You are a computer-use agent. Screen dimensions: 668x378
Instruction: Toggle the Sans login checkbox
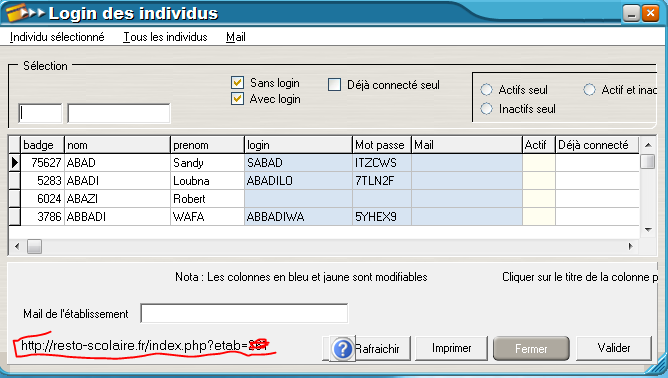[x=237, y=82]
